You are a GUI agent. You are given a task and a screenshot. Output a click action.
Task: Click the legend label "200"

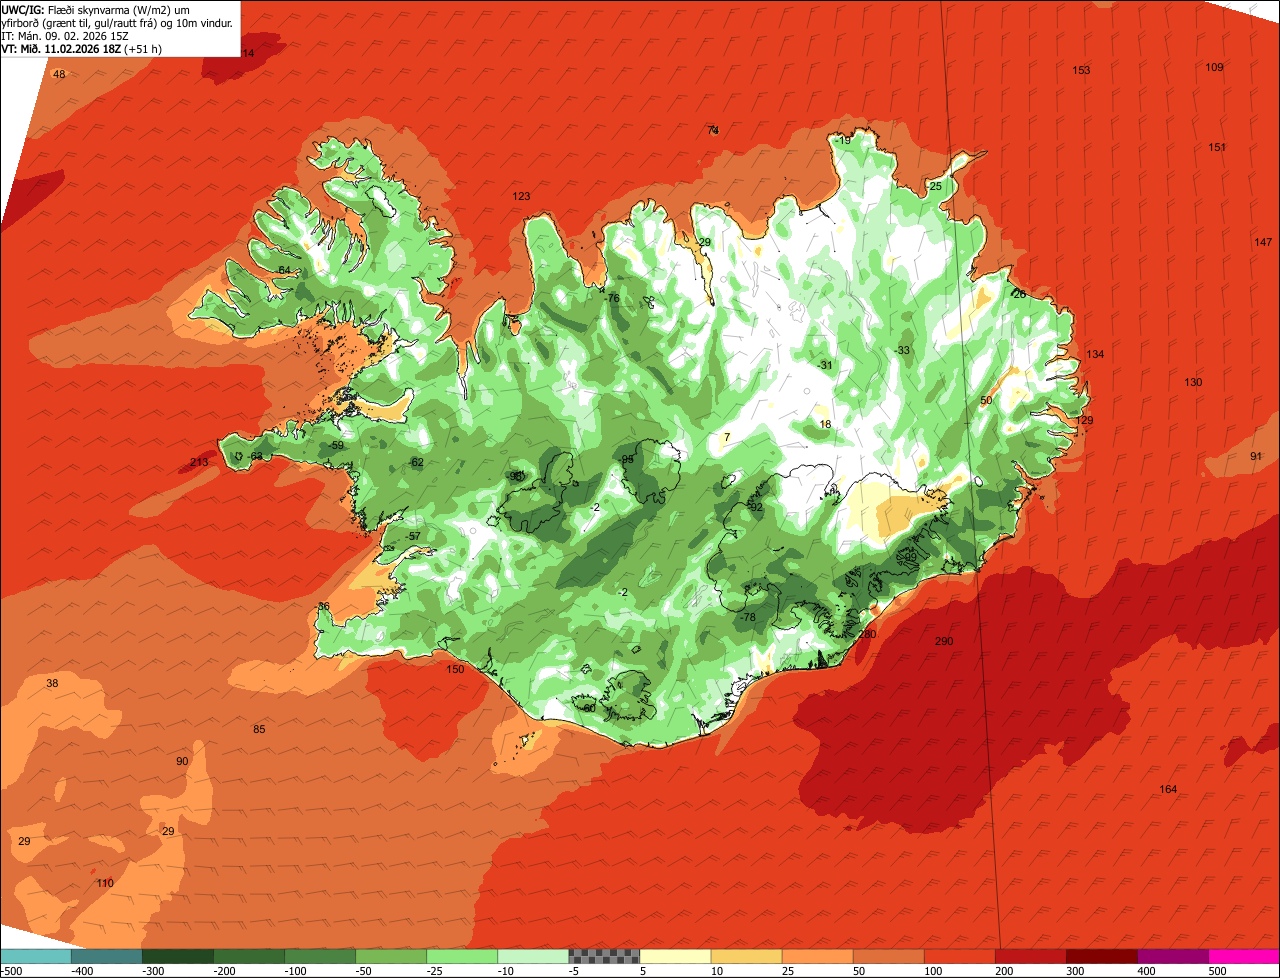[1004, 971]
